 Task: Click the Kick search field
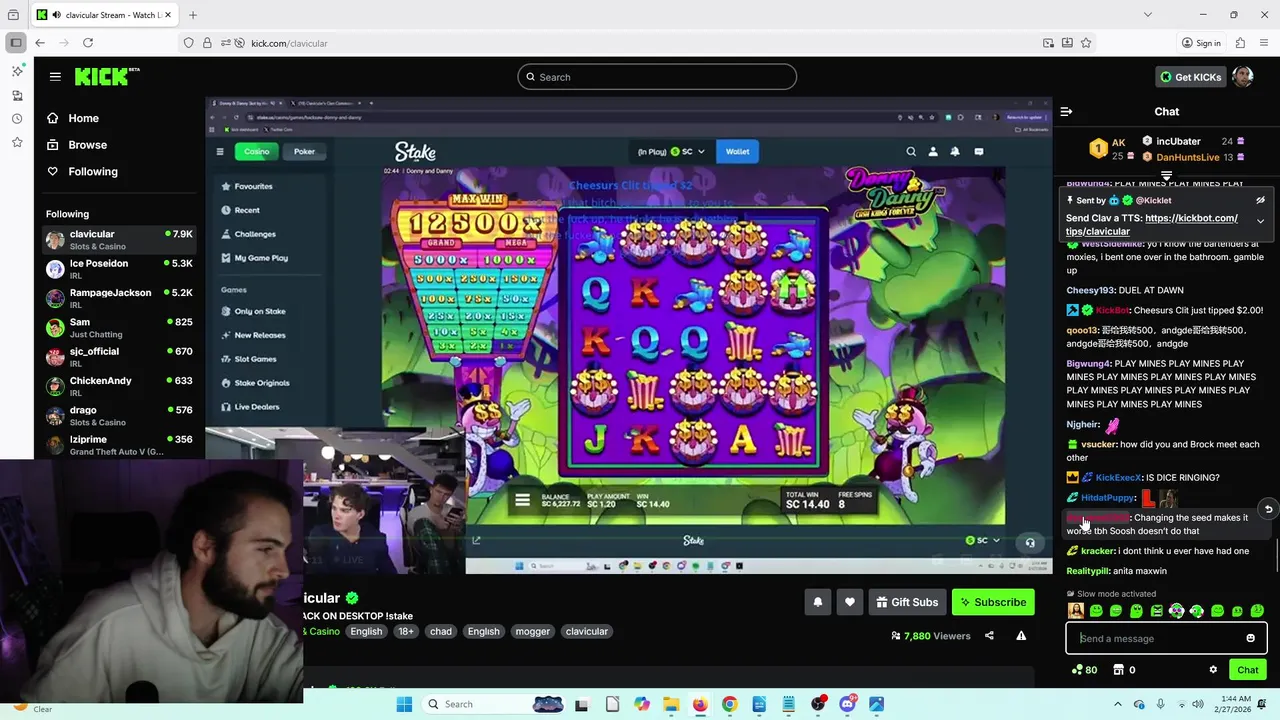pos(657,77)
